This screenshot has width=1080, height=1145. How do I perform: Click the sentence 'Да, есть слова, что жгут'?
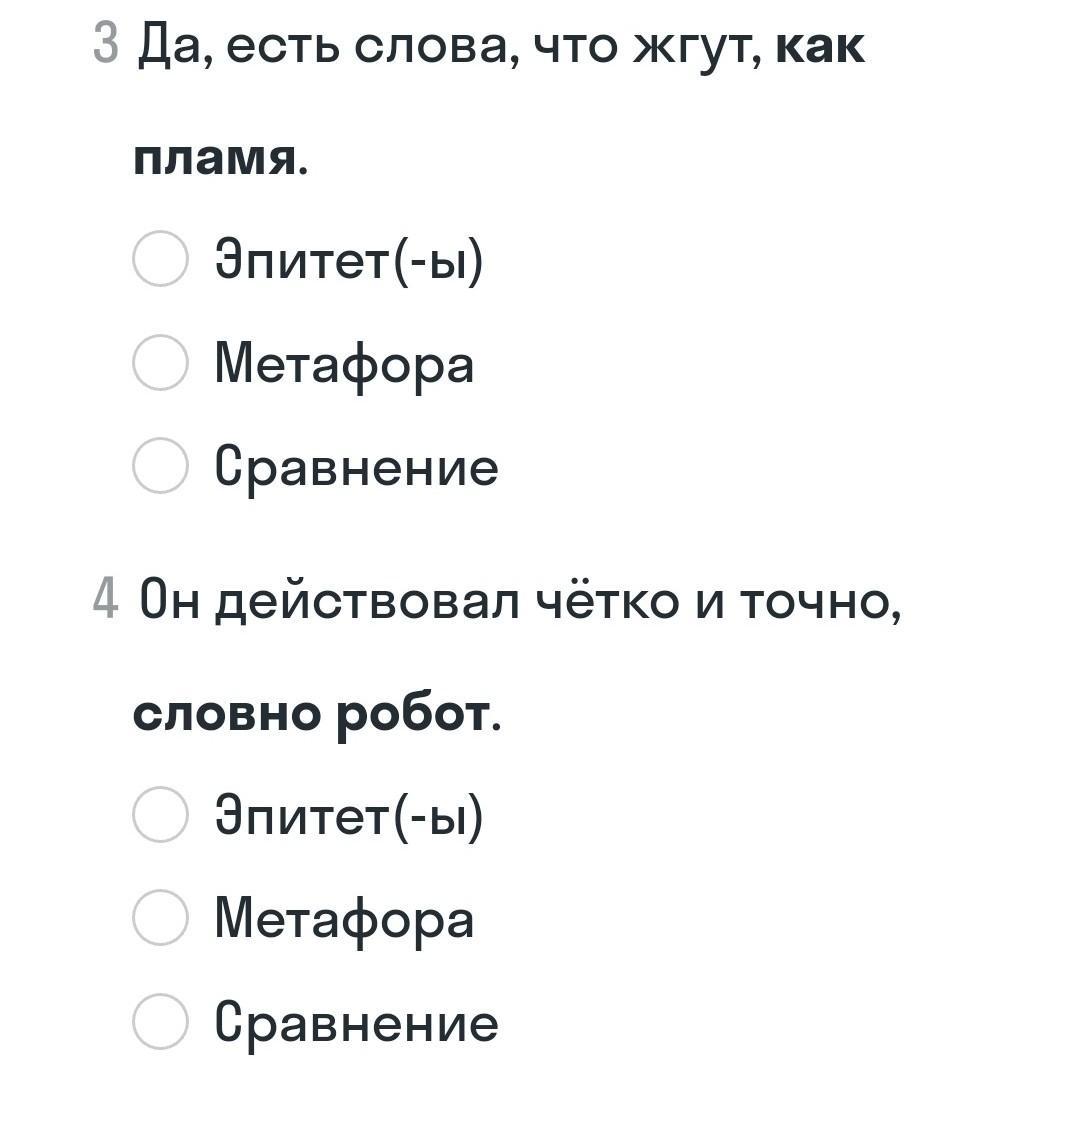click(450, 46)
